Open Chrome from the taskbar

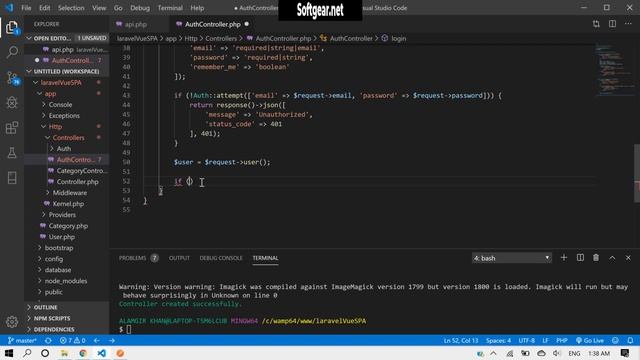point(83,353)
